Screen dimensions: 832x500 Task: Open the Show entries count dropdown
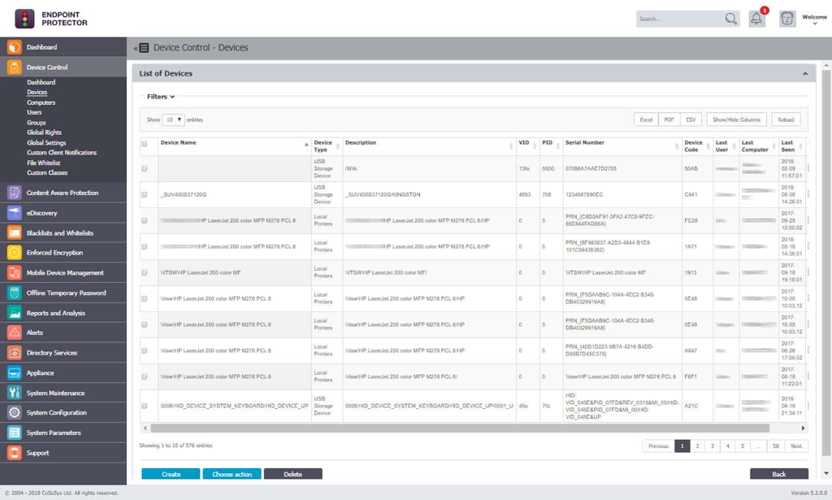click(174, 119)
